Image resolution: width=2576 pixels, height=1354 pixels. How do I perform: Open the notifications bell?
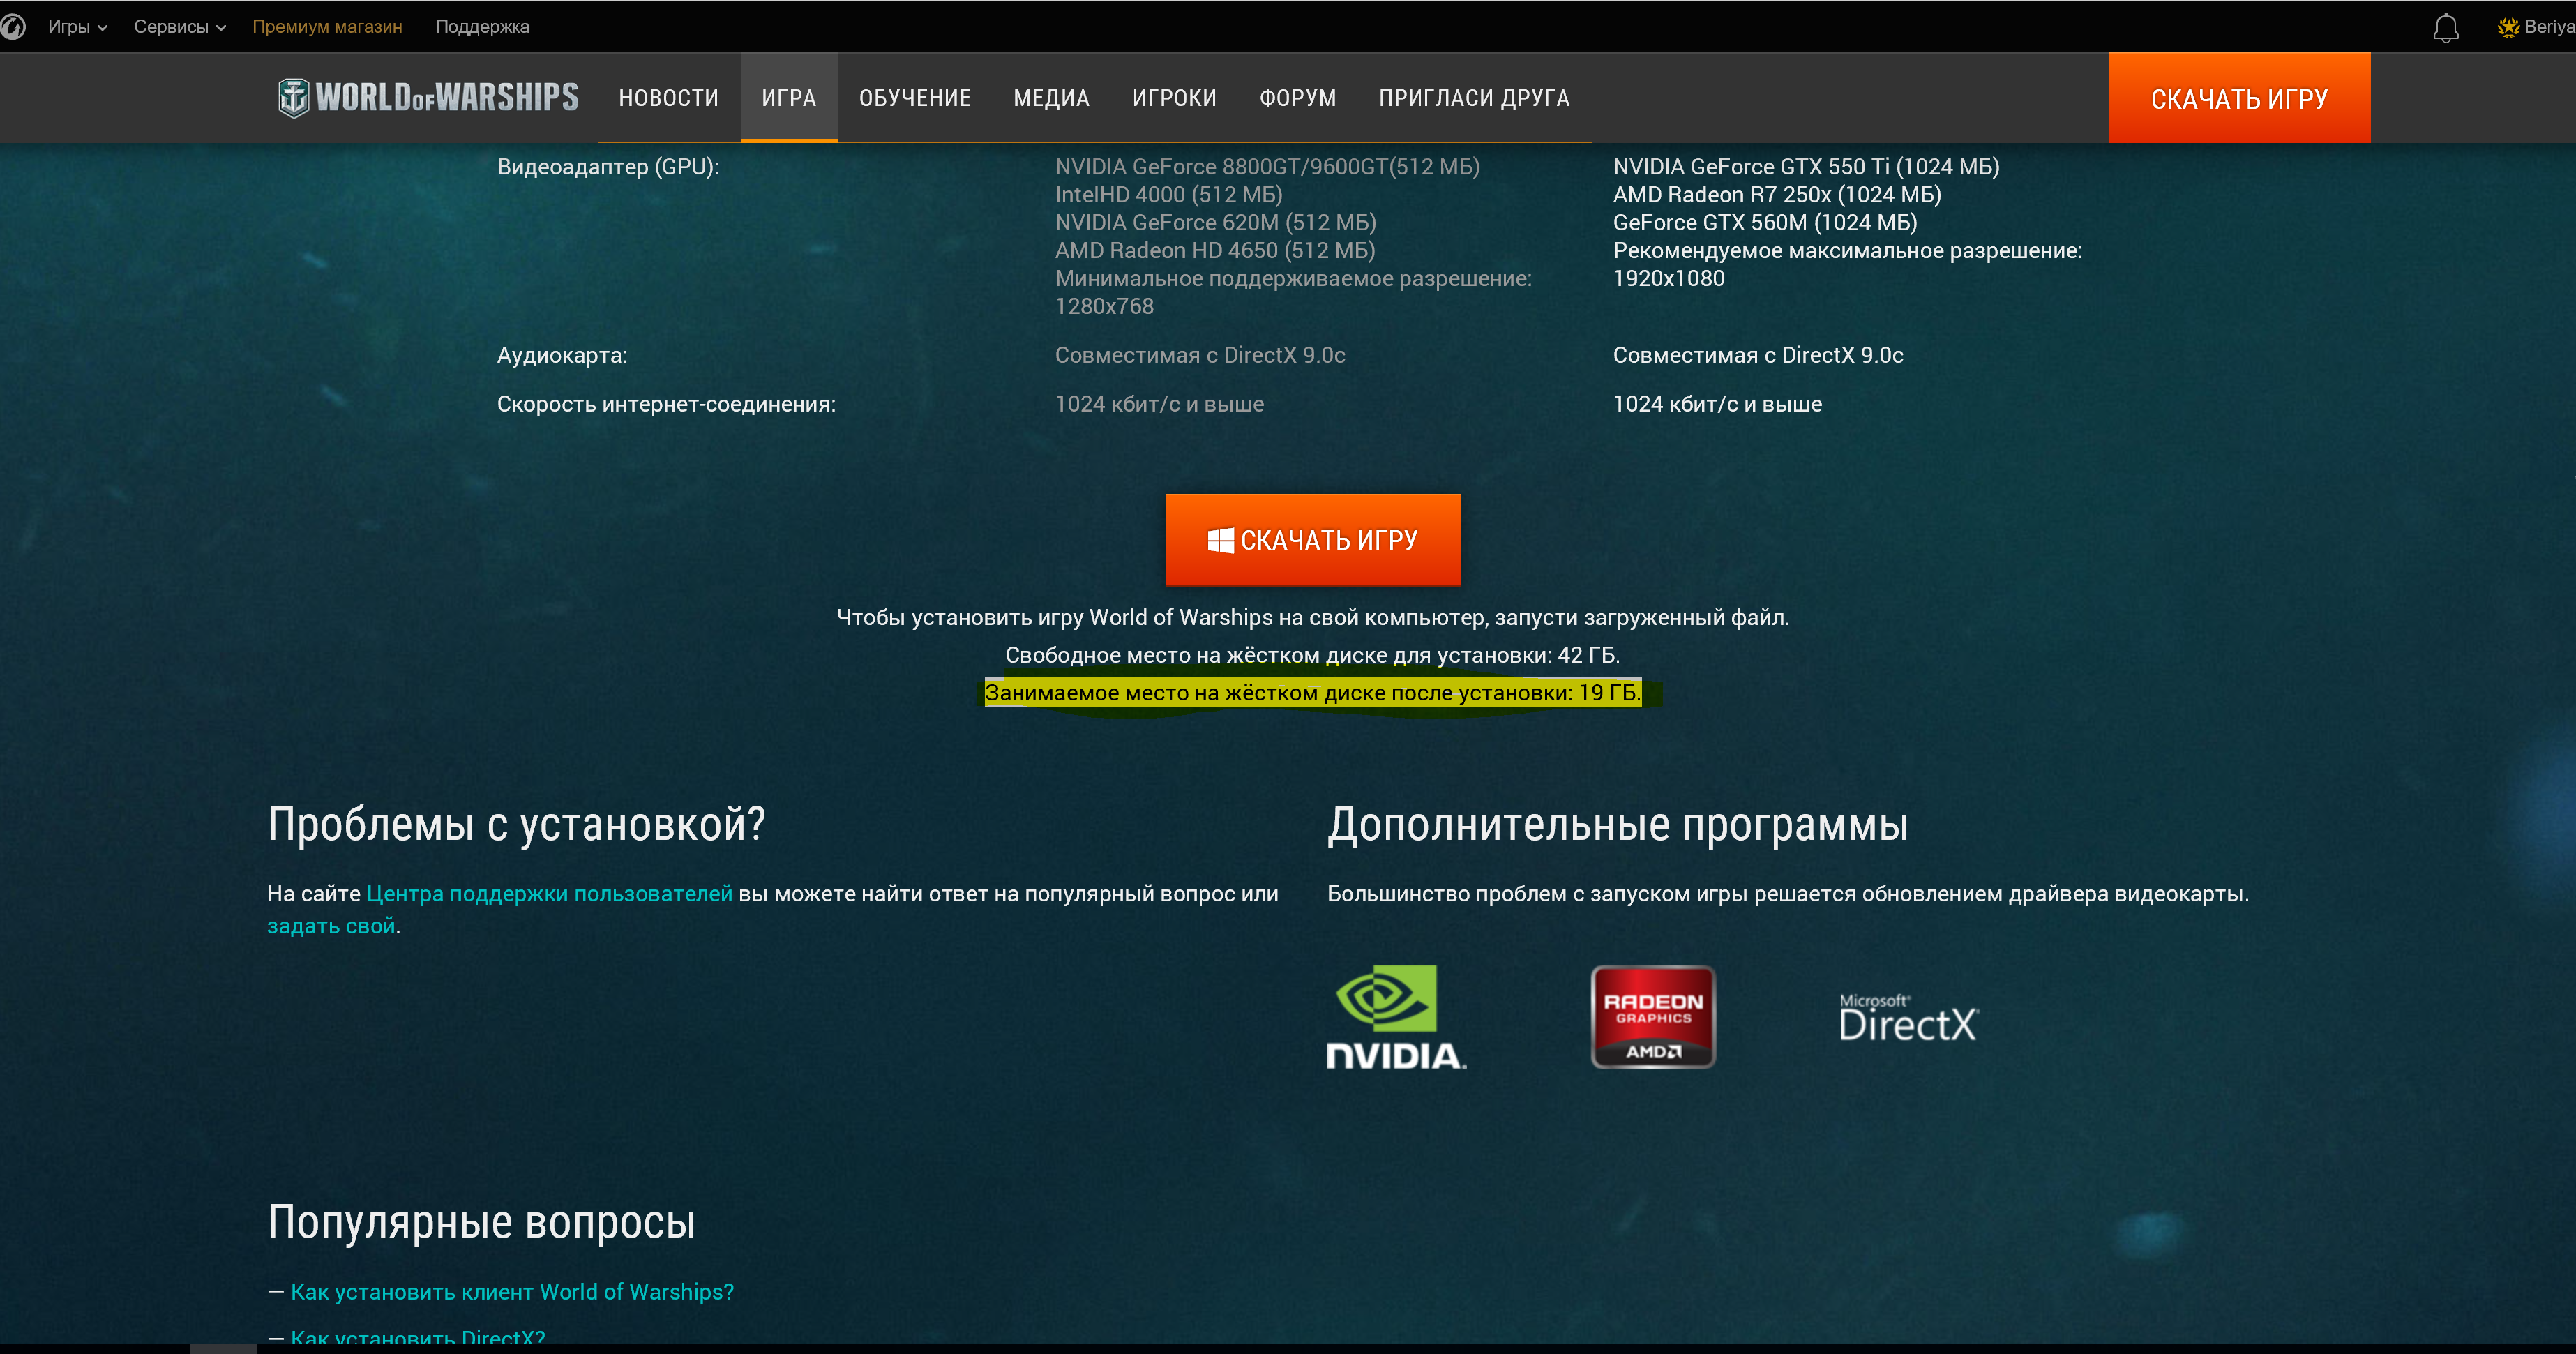[x=2445, y=27]
